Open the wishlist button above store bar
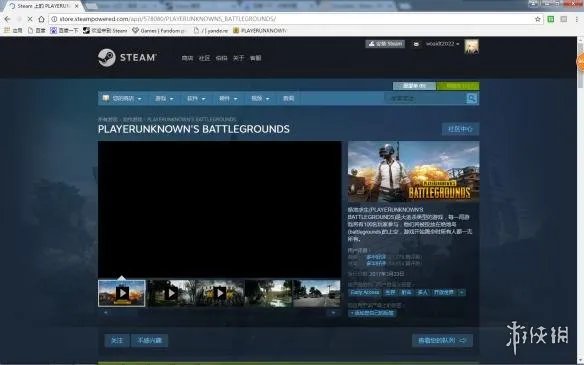This screenshot has height=365, width=584. [414, 86]
